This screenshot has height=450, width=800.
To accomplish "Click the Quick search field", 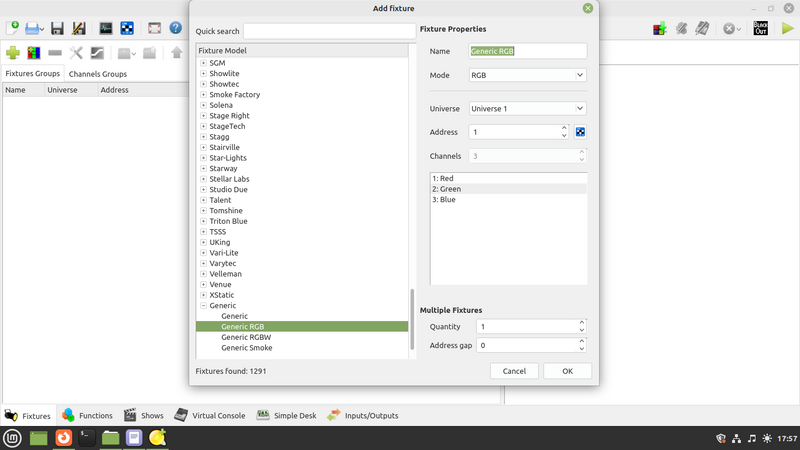I will [x=330, y=31].
